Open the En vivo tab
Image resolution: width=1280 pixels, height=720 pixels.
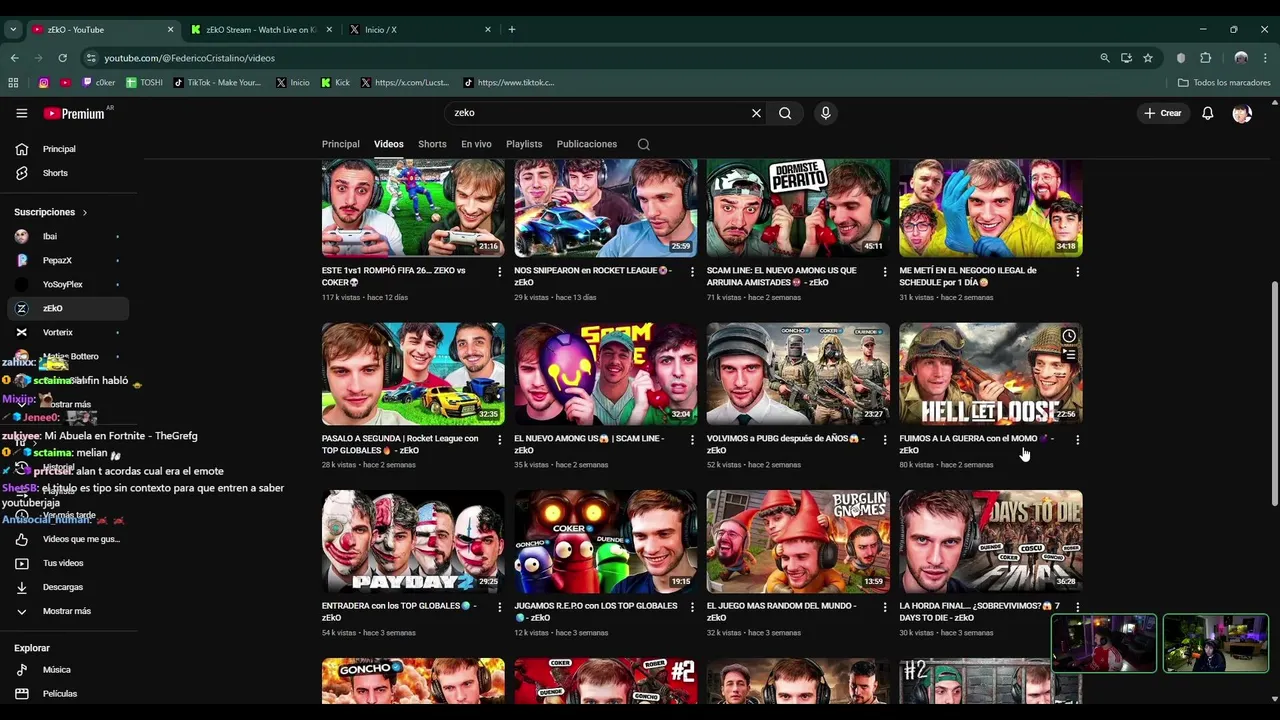point(476,144)
